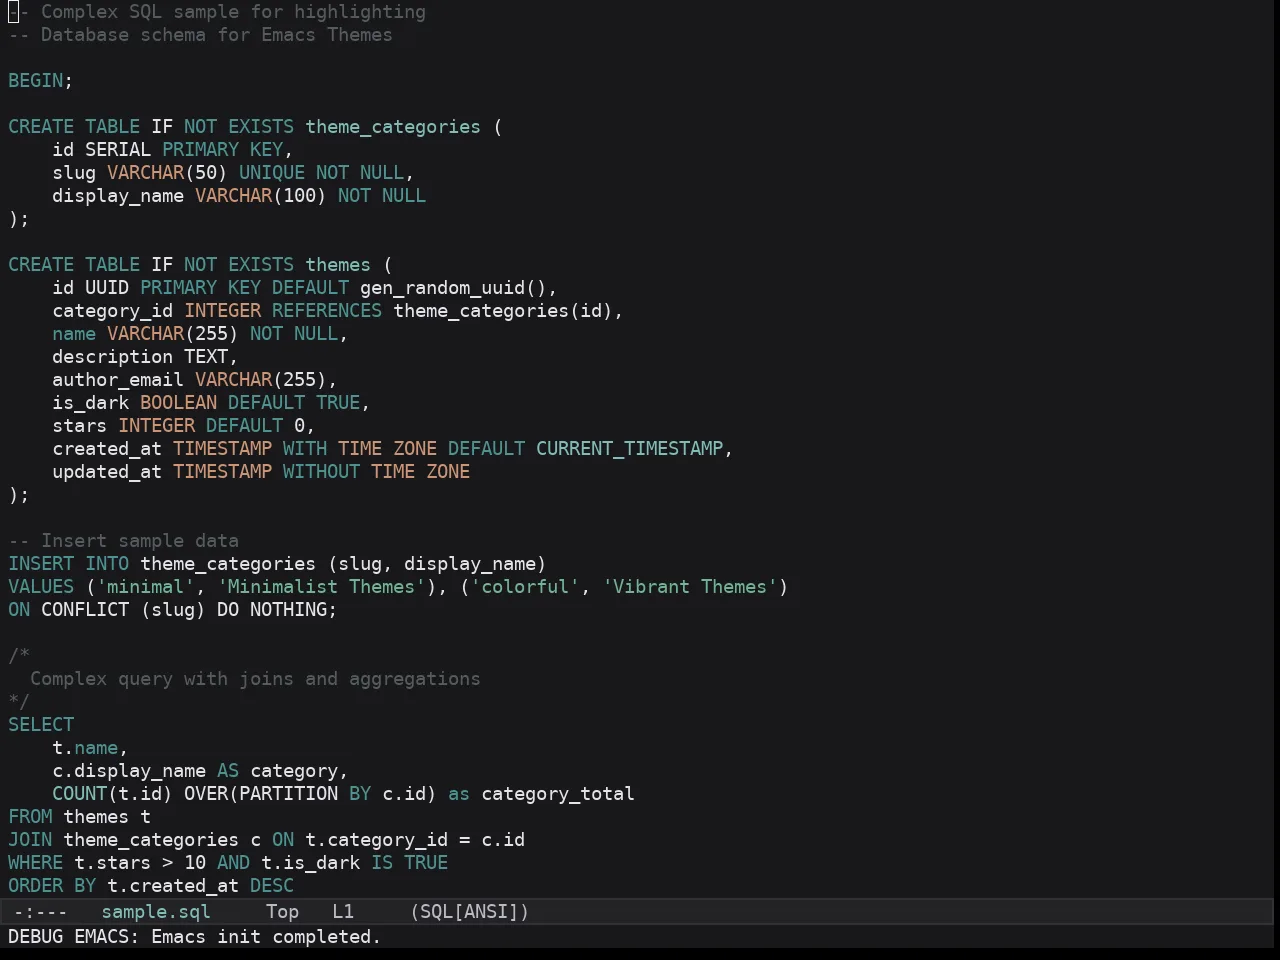Click the block cursor at buffer start
1280x960 pixels.
tap(13, 12)
